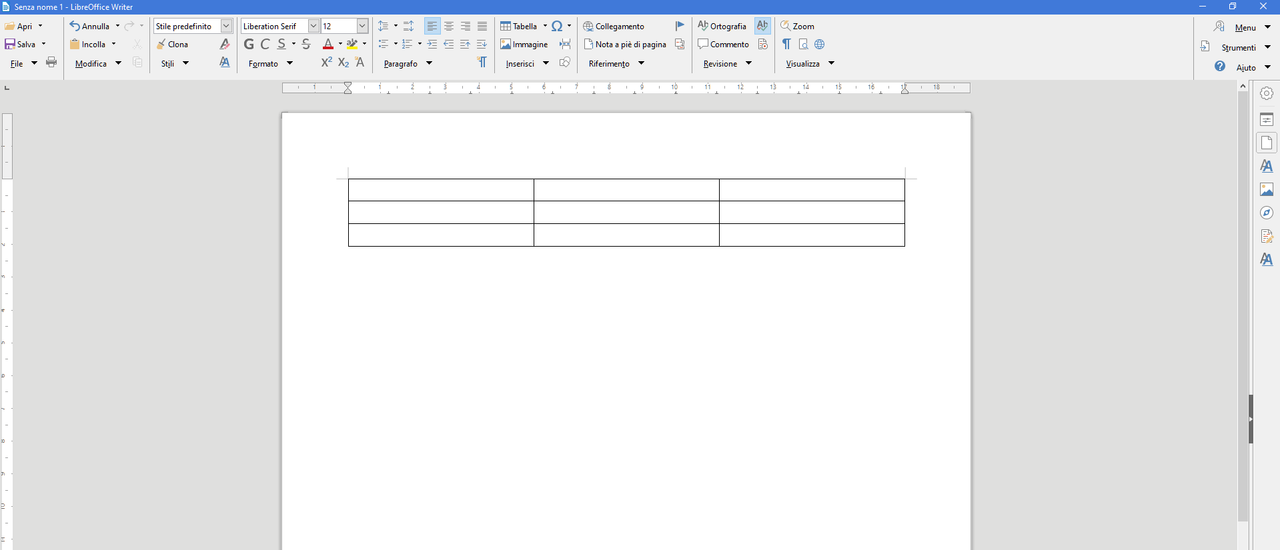Open the Revisione menu
The width and height of the screenshot is (1280, 550).
[x=727, y=63]
